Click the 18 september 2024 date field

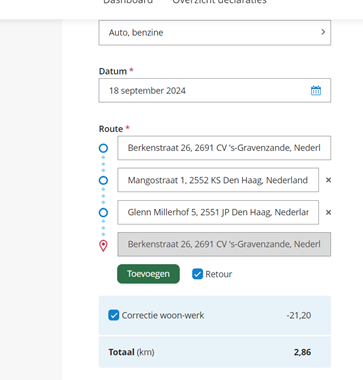(x=215, y=90)
